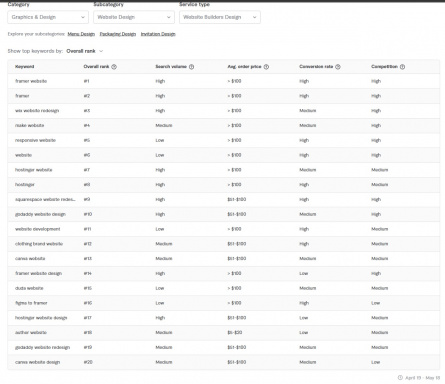Screen dimensions: 445x384
Task: Open the Category dropdown showing Graphics & Design
Action: pyautogui.click(x=48, y=17)
